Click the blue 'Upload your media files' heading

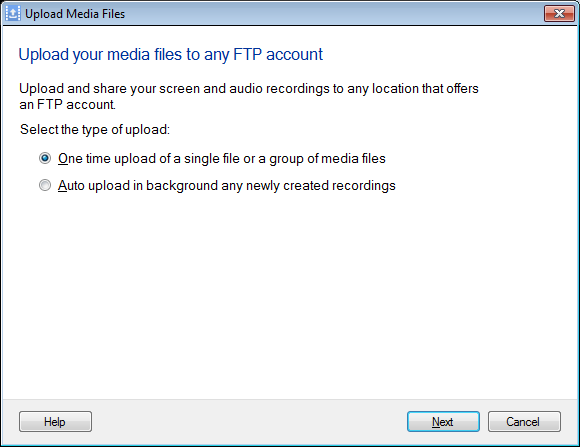pos(171,55)
